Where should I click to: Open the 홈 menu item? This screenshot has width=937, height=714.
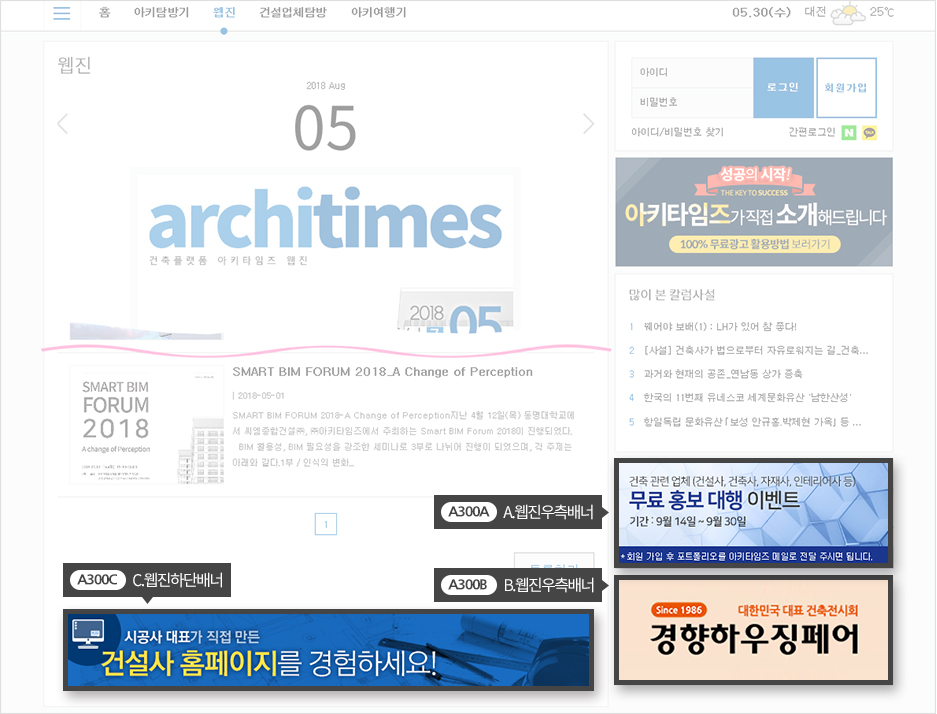click(x=105, y=13)
